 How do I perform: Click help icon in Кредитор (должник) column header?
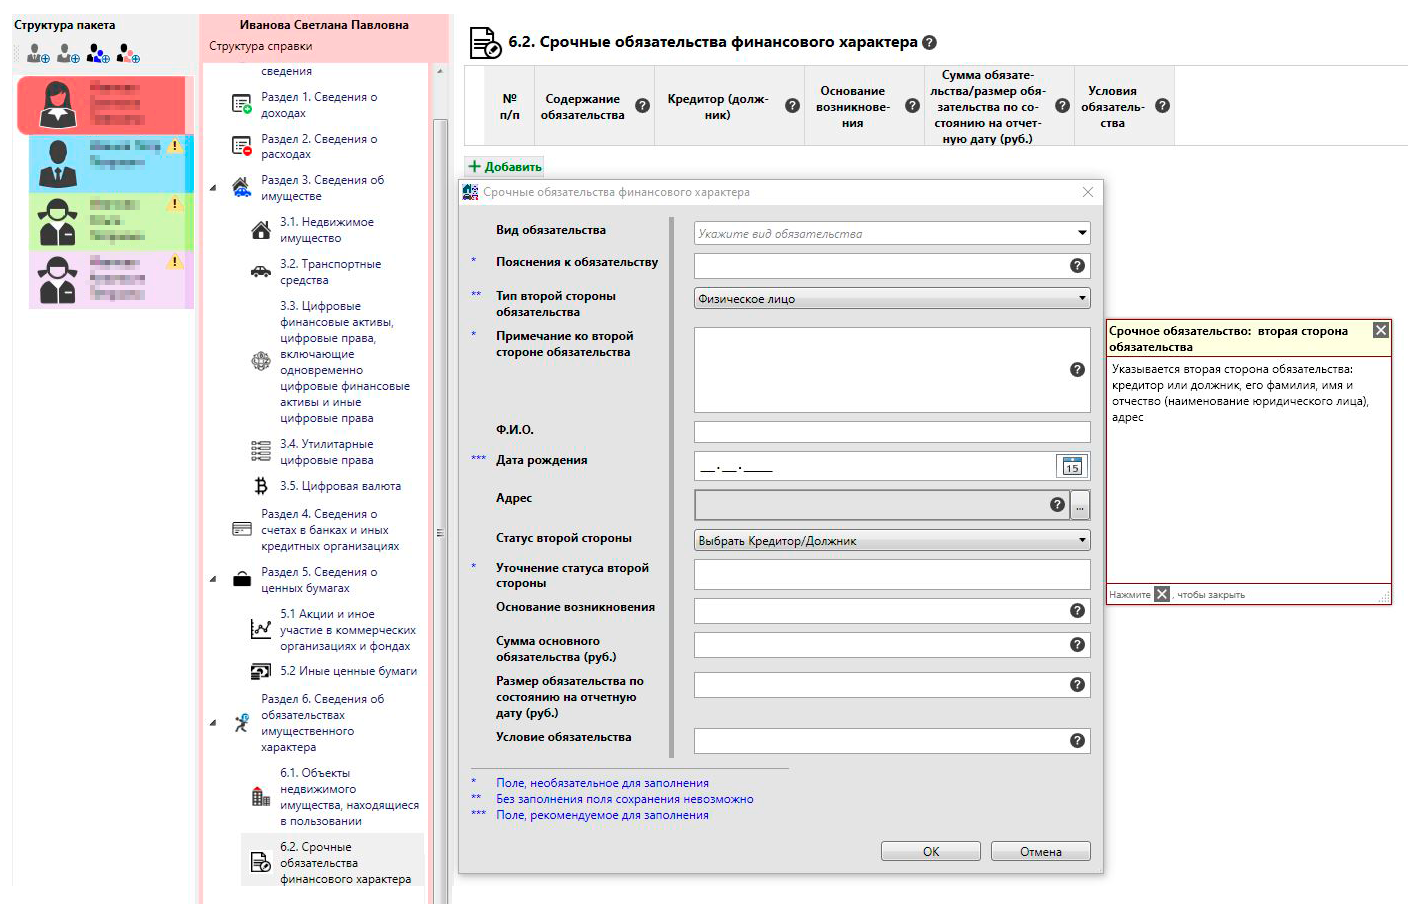792,105
